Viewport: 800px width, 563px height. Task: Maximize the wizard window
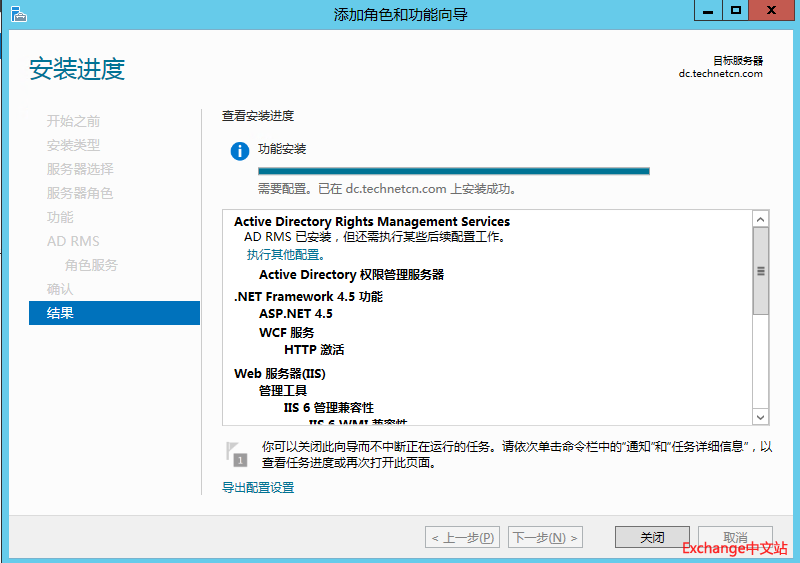[x=736, y=10]
